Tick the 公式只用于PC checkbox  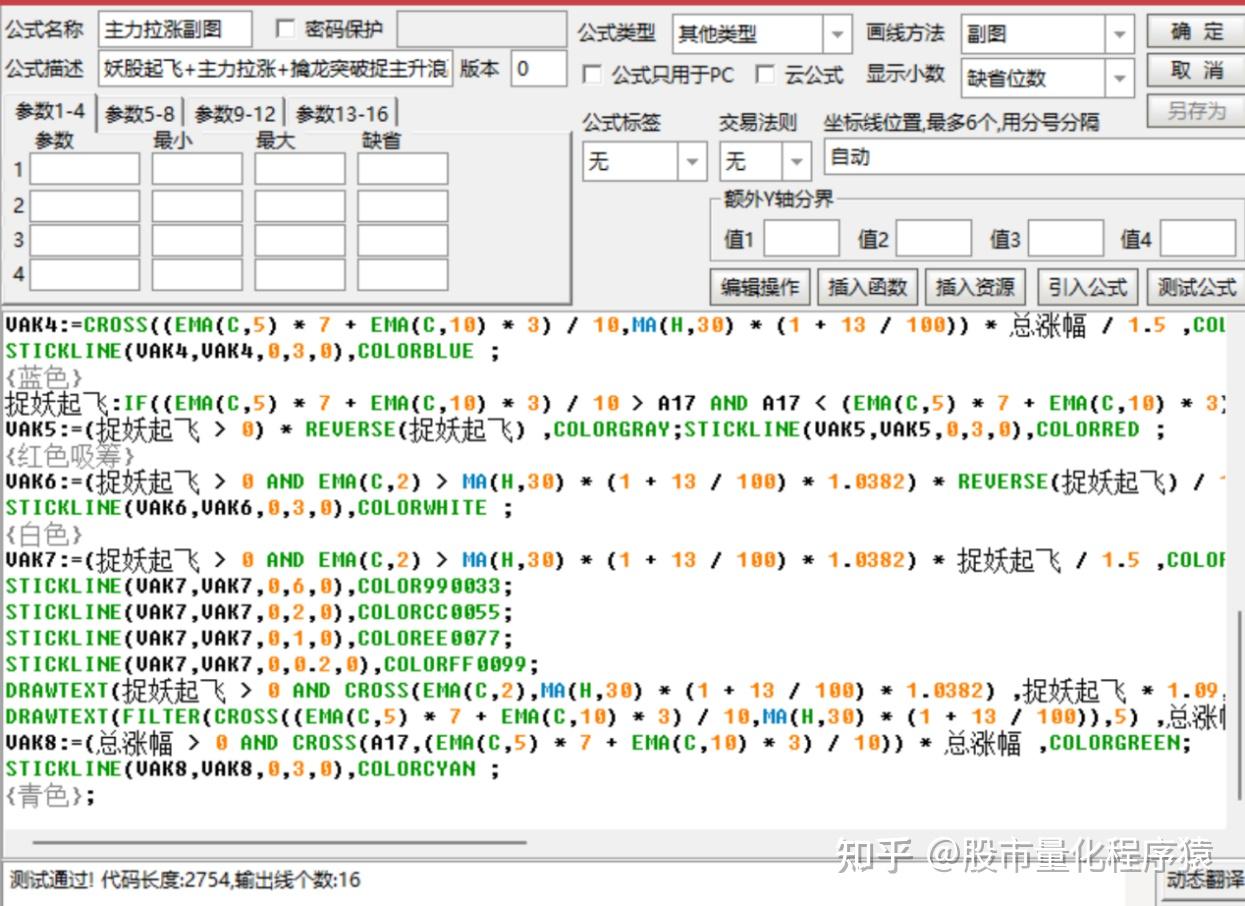592,75
